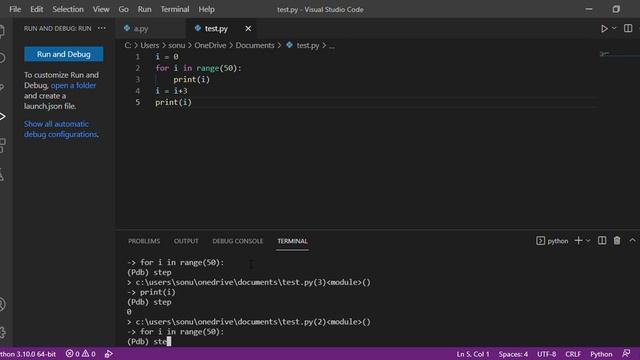
Task: Open the Explorer activity bar icon
Action: pos(2,31)
